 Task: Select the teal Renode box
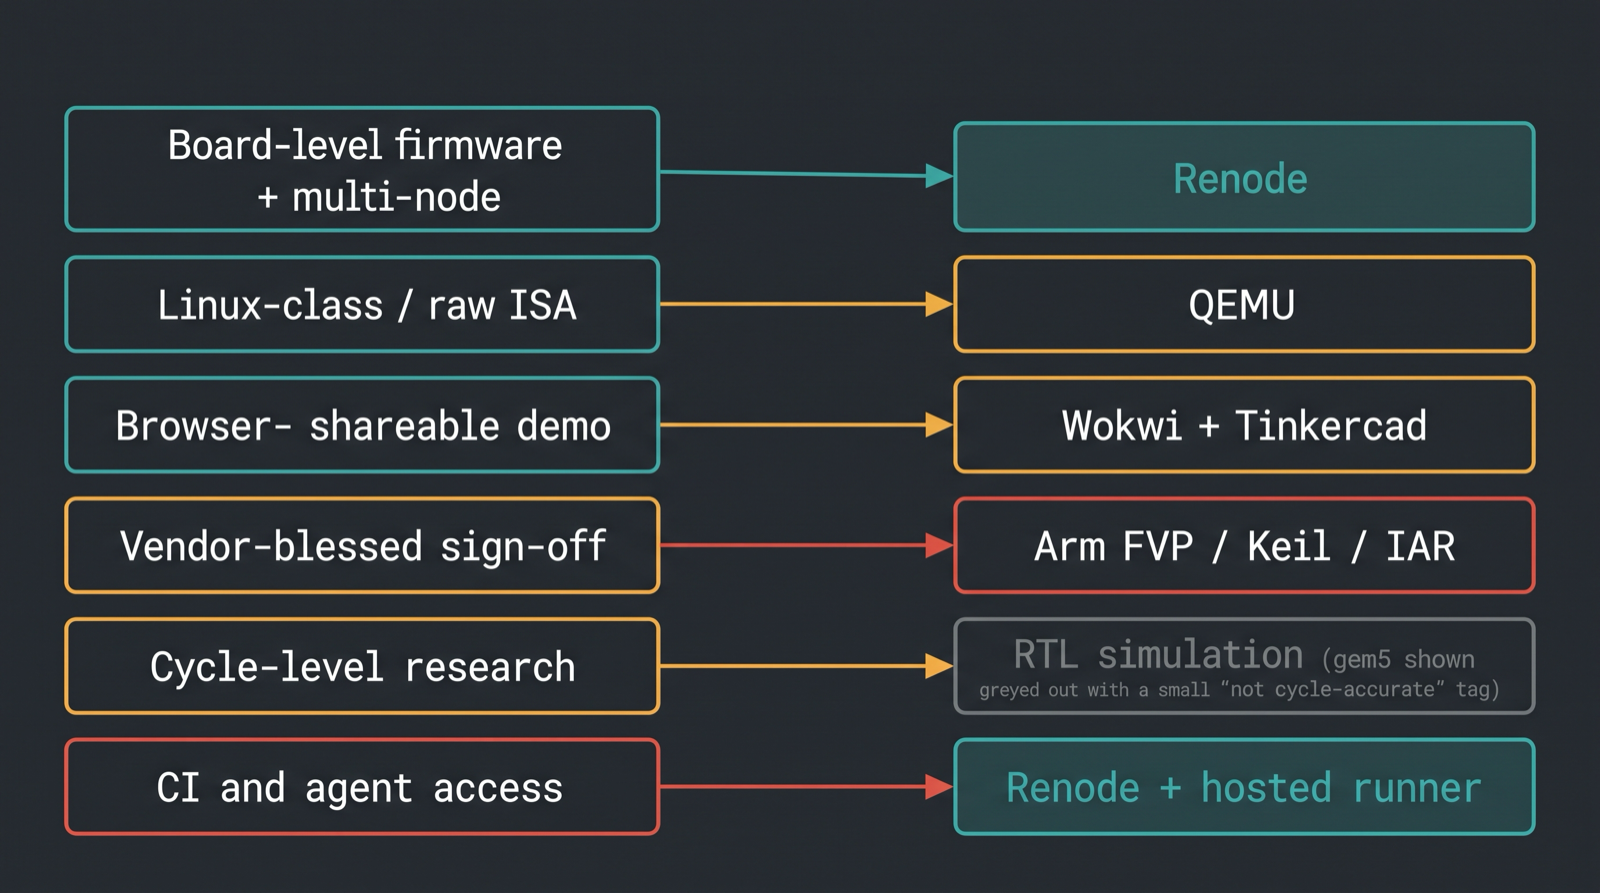[1244, 177]
